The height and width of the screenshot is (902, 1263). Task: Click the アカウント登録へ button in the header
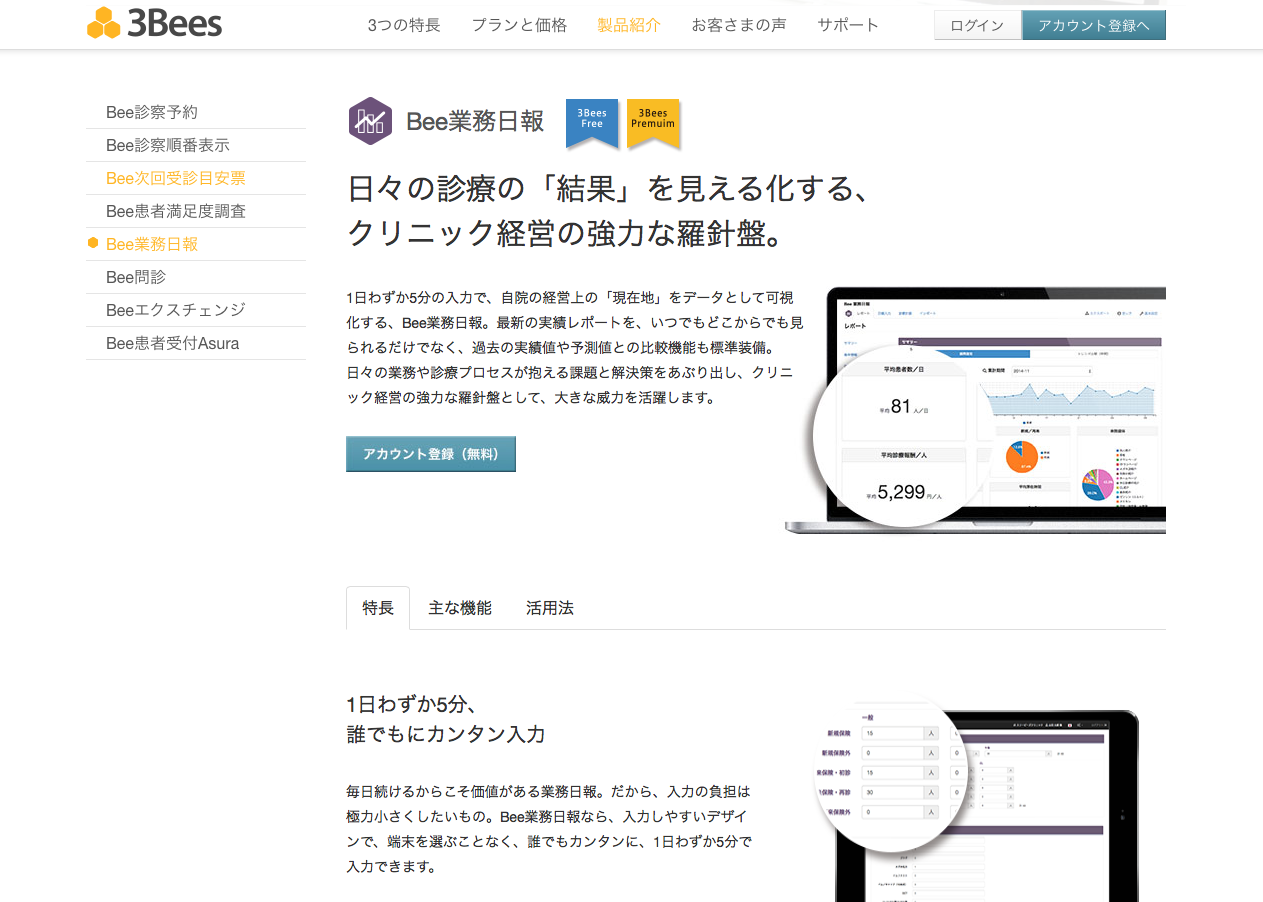click(1094, 25)
